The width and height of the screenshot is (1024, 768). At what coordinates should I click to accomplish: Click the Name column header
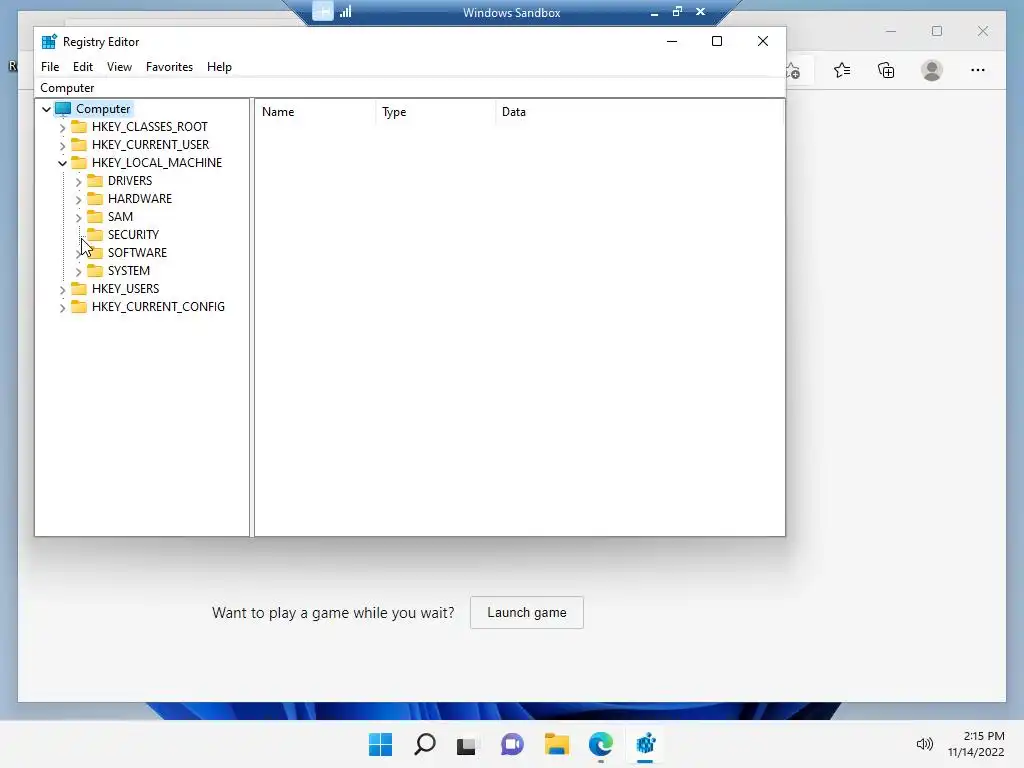coord(315,112)
